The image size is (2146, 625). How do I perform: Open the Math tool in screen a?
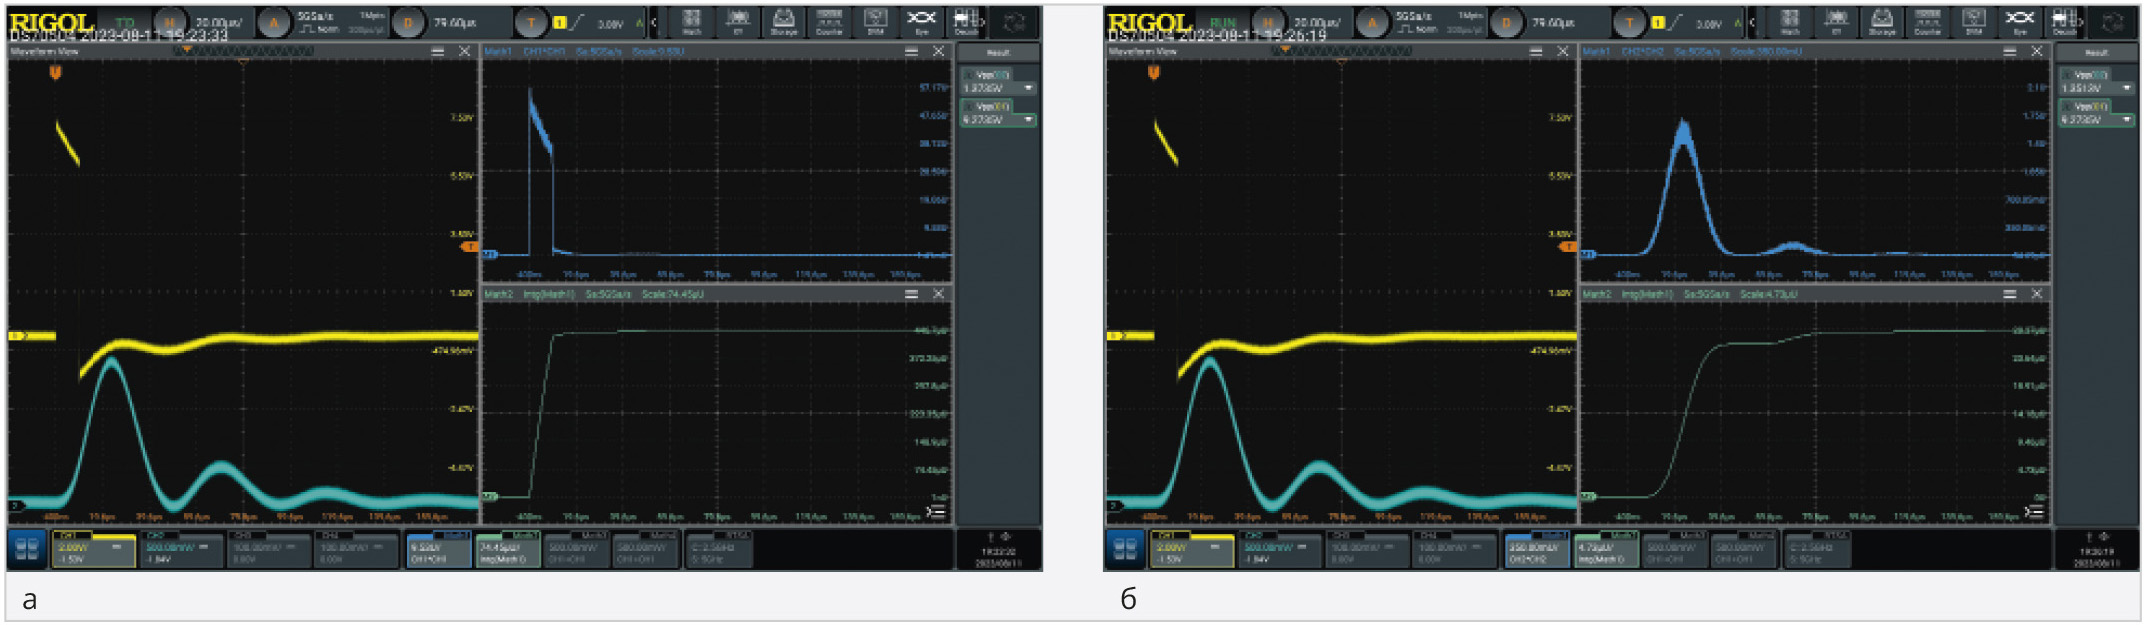[x=691, y=22]
